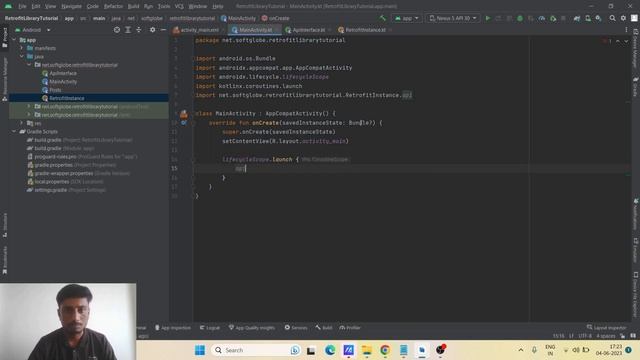Open Windows Start menu
Image resolution: width=640 pixels, height=360 pixels.
pyautogui.click(x=200, y=350)
